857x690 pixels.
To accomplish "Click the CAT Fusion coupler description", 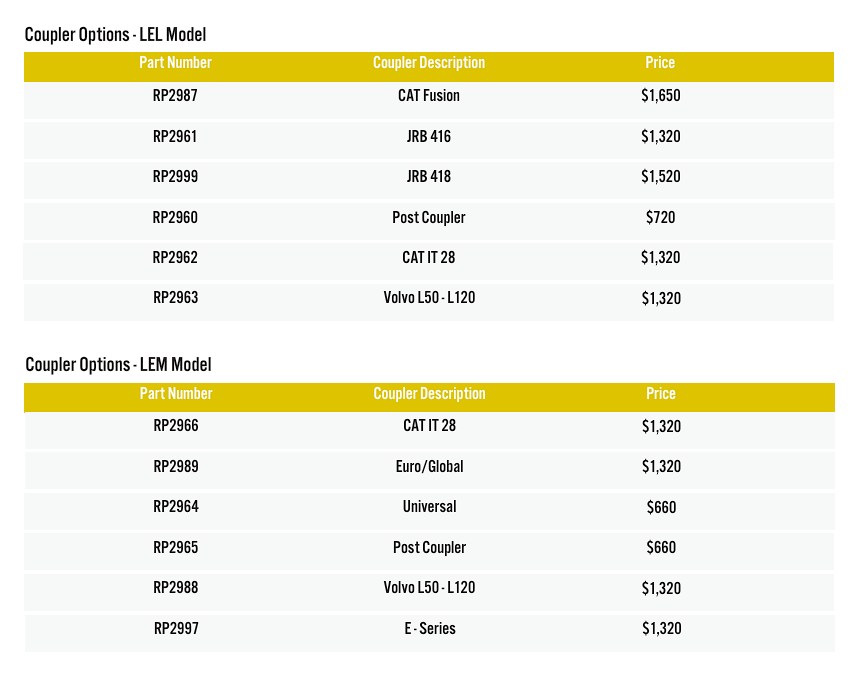I will [x=428, y=96].
